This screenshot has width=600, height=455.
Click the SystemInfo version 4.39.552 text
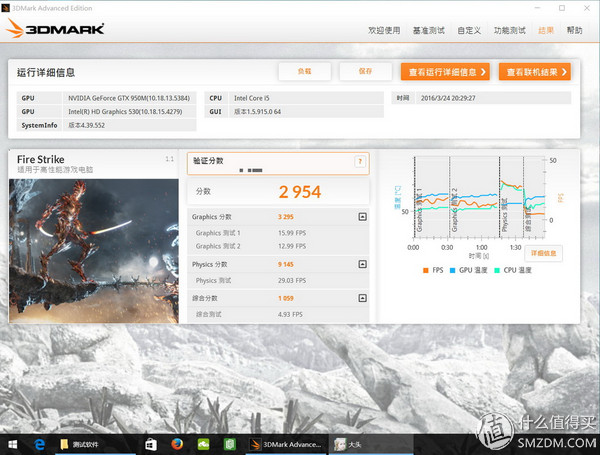[x=86, y=125]
